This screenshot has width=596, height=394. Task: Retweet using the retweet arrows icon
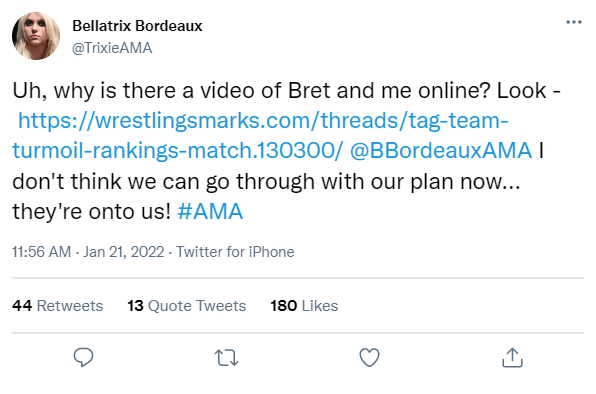tap(227, 358)
